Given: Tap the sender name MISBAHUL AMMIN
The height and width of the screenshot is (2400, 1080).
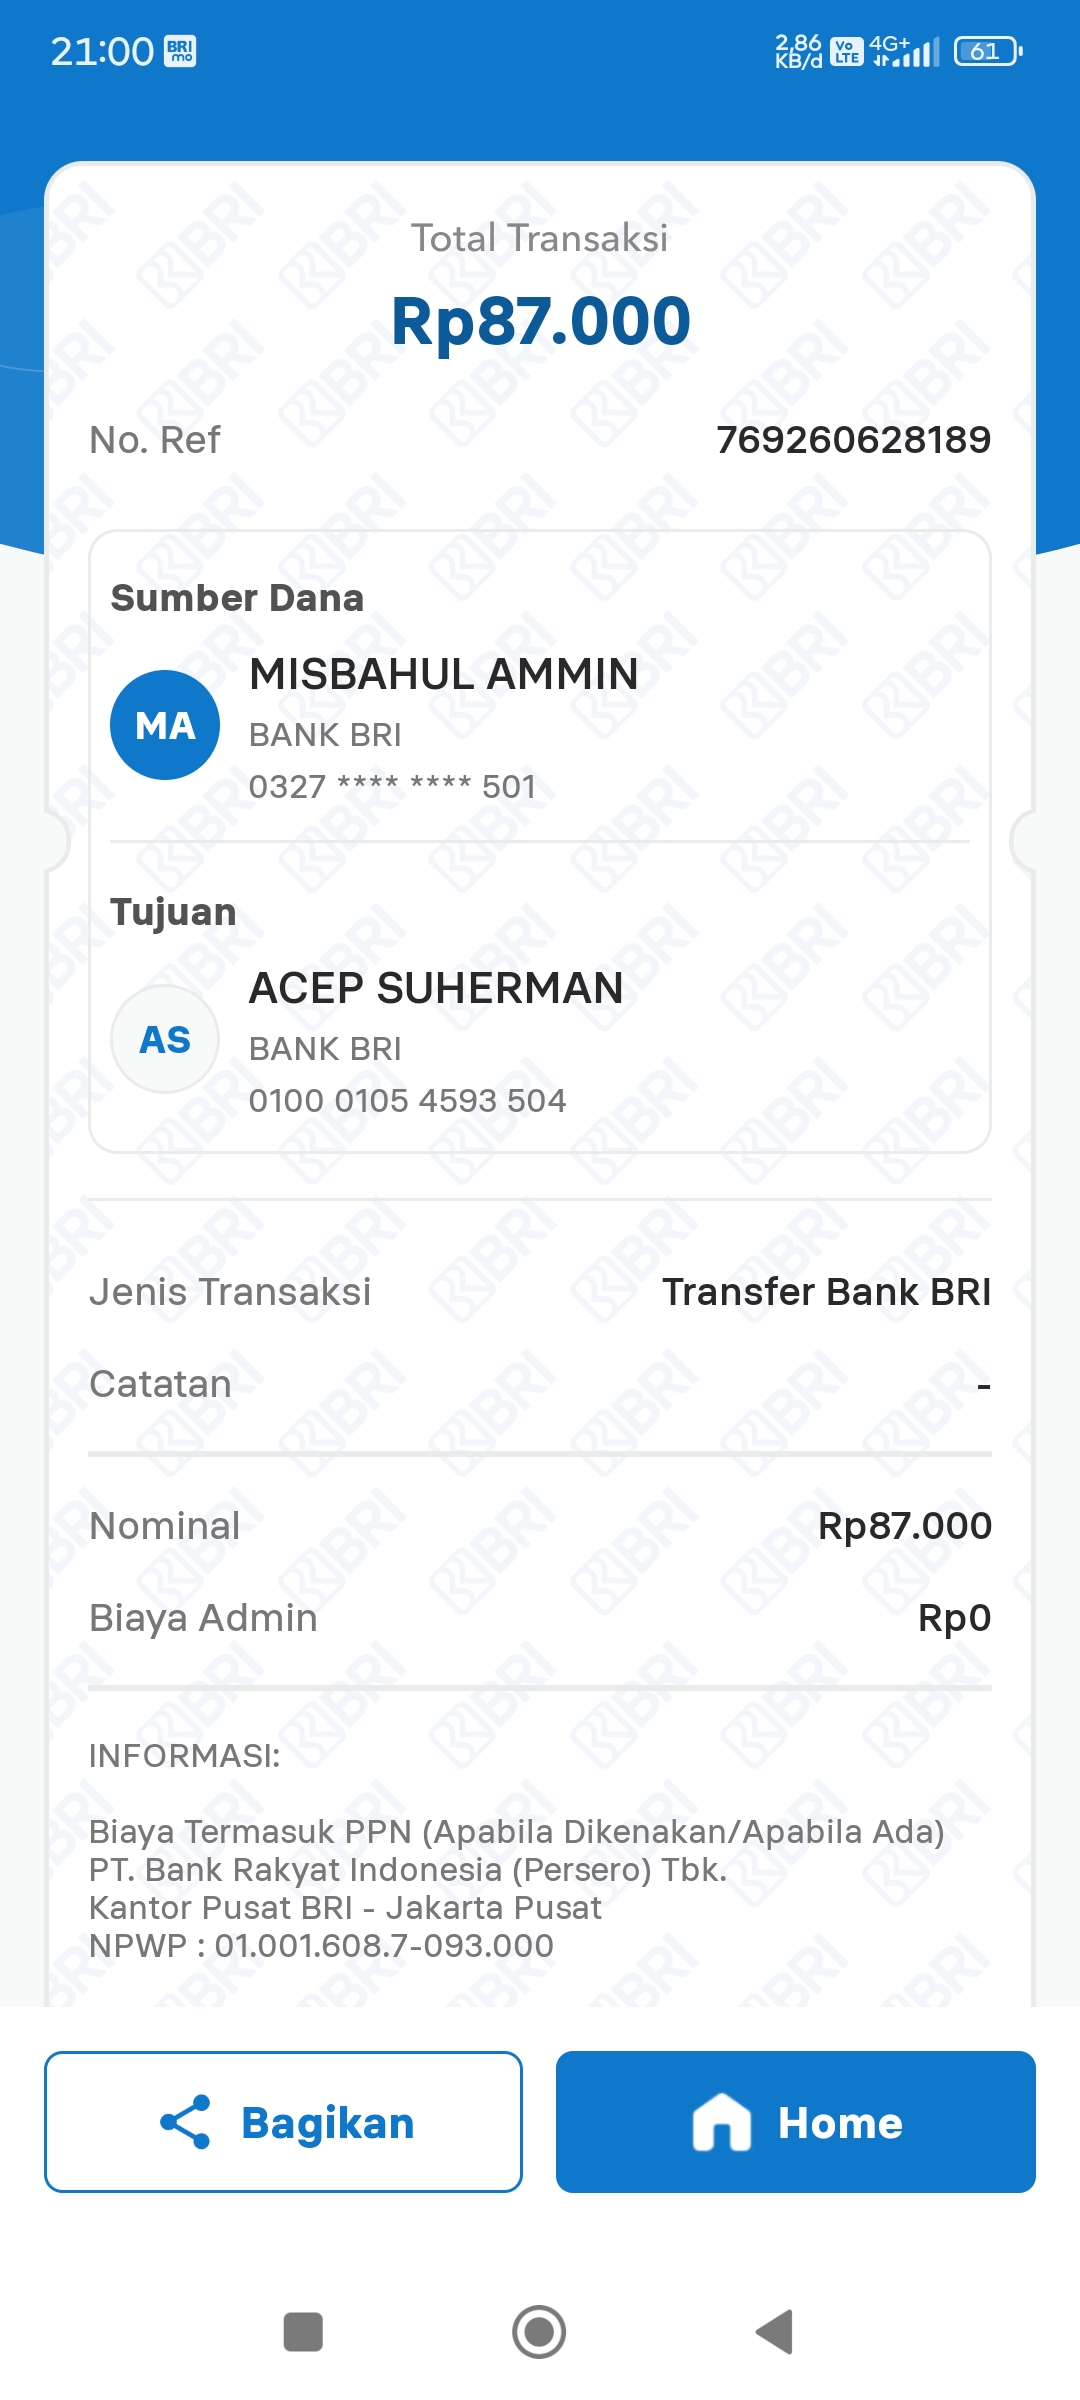Looking at the screenshot, I should tap(444, 674).
